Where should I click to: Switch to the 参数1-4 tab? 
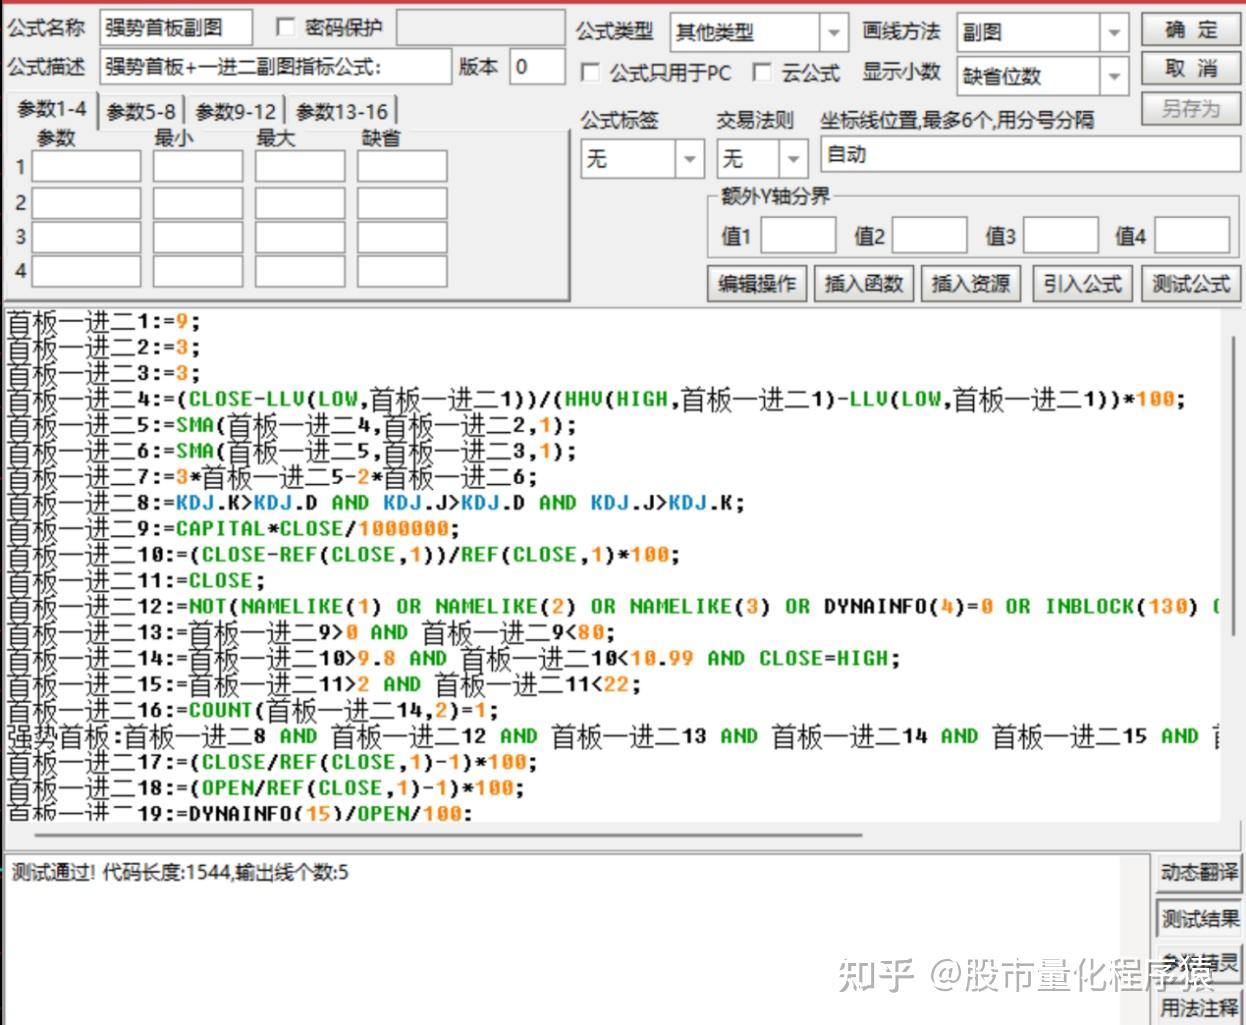click(x=52, y=109)
